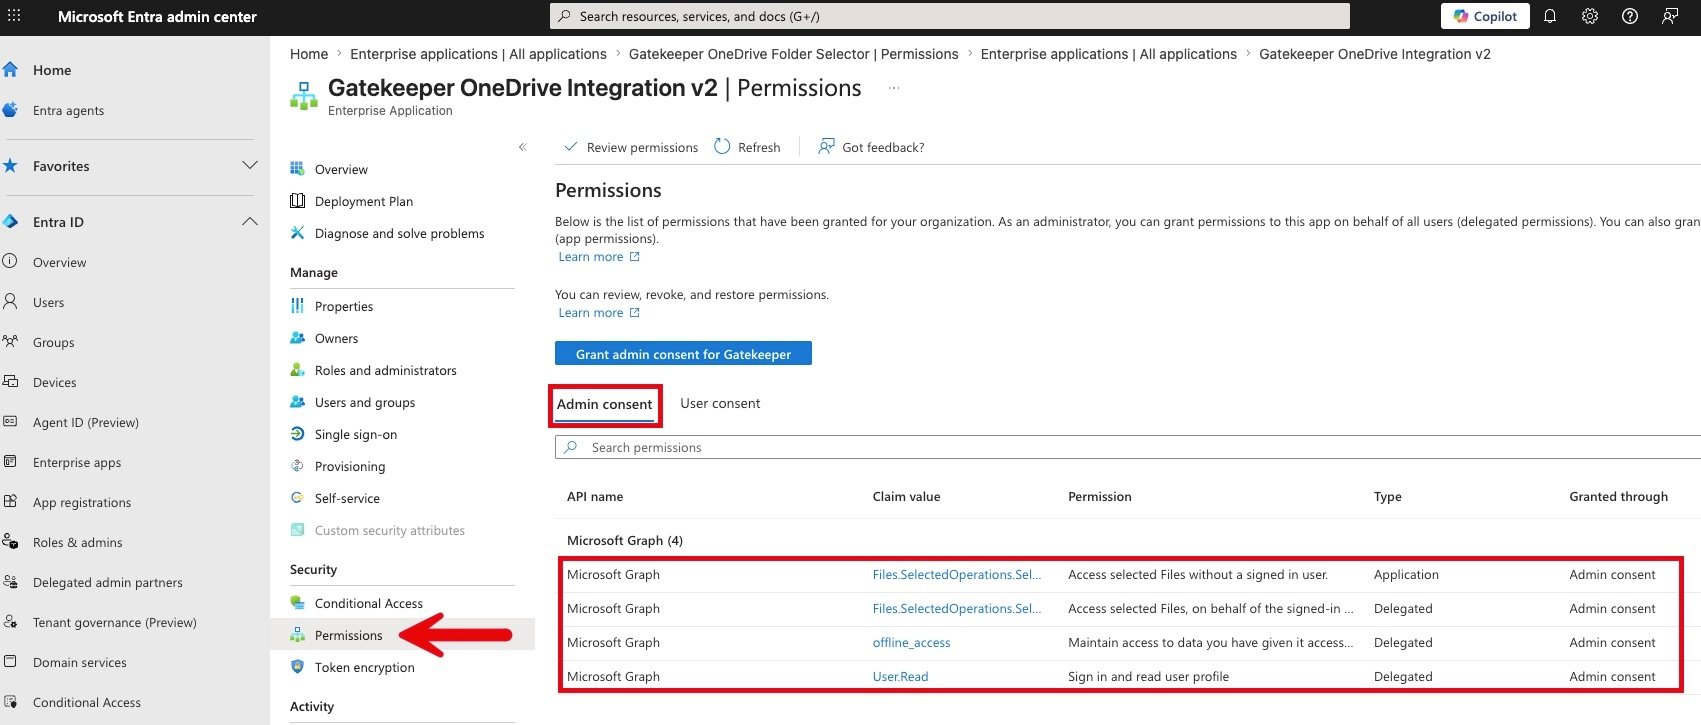The width and height of the screenshot is (1701, 725).
Task: Click Grant admin consent for Gatekeeper
Action: (683, 354)
